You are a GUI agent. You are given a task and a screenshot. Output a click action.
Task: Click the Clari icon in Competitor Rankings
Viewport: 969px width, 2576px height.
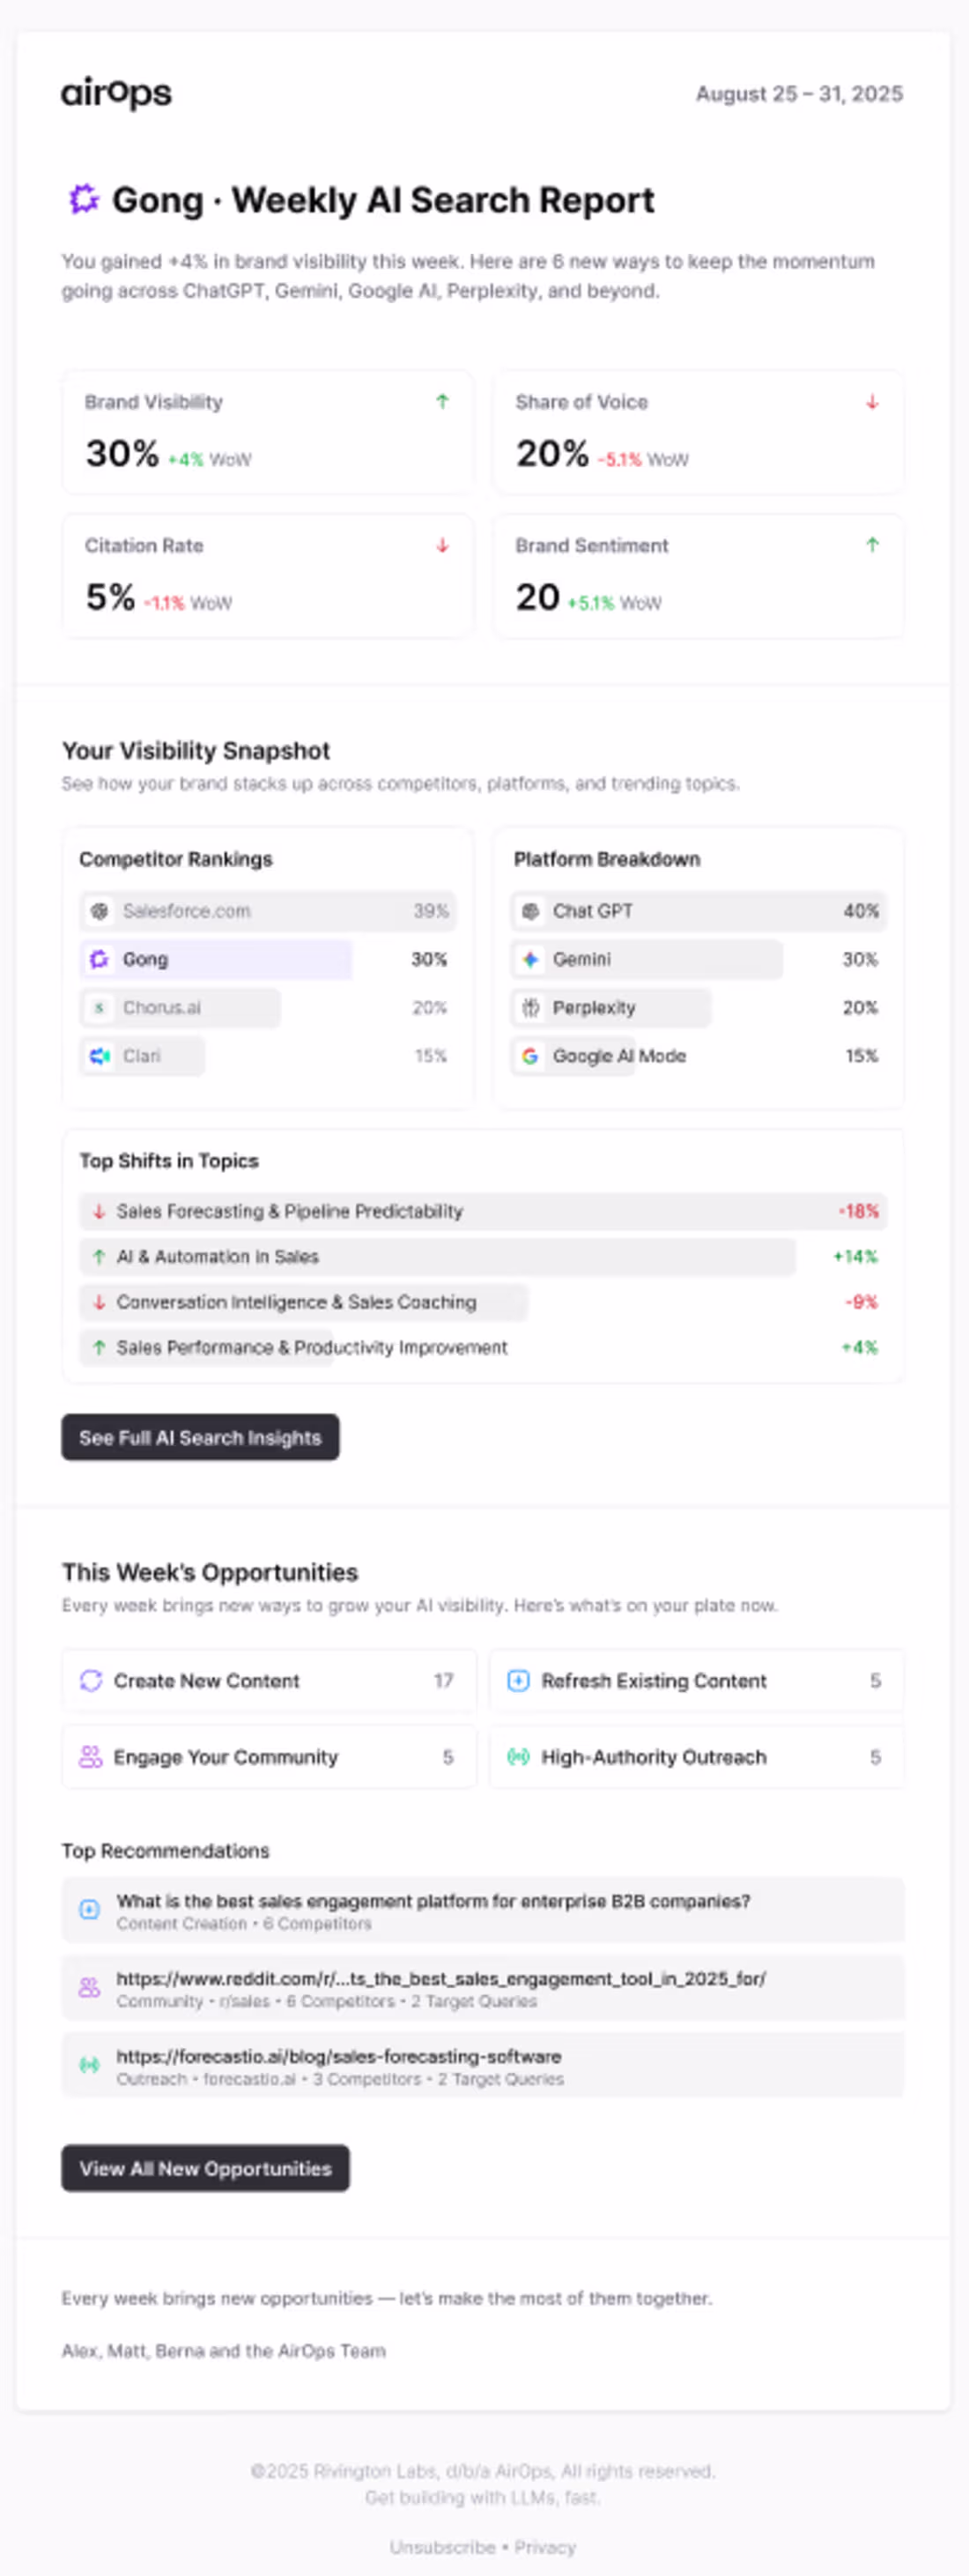(98, 1055)
